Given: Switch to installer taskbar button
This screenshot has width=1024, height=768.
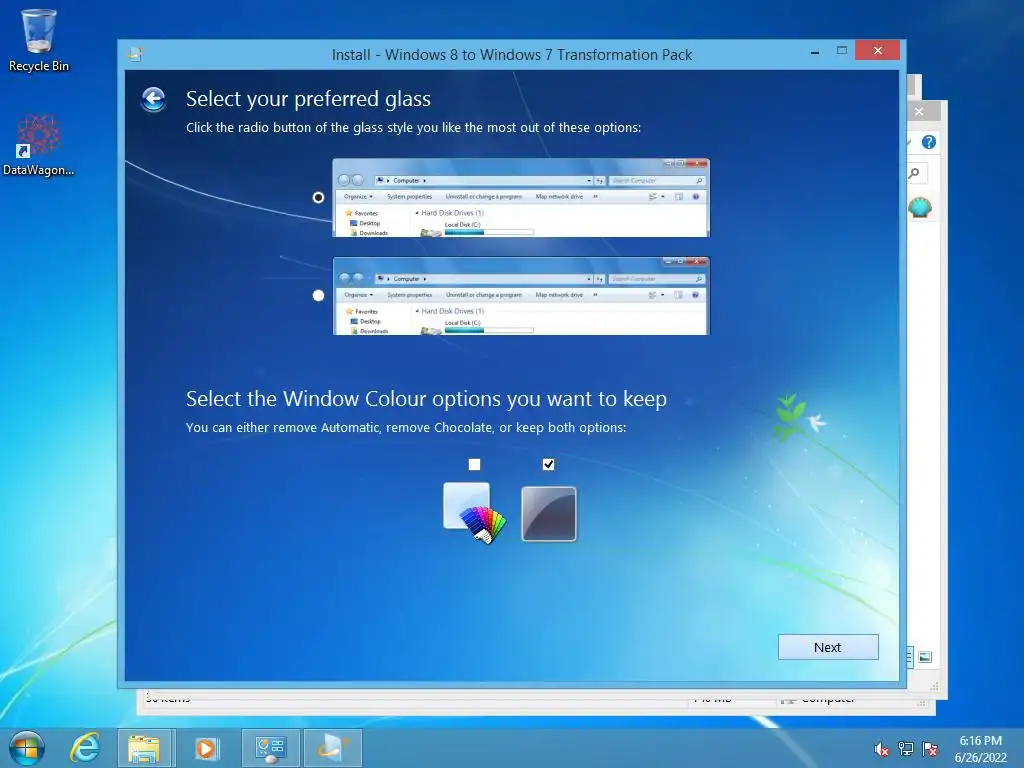Looking at the screenshot, I should click(x=332, y=748).
